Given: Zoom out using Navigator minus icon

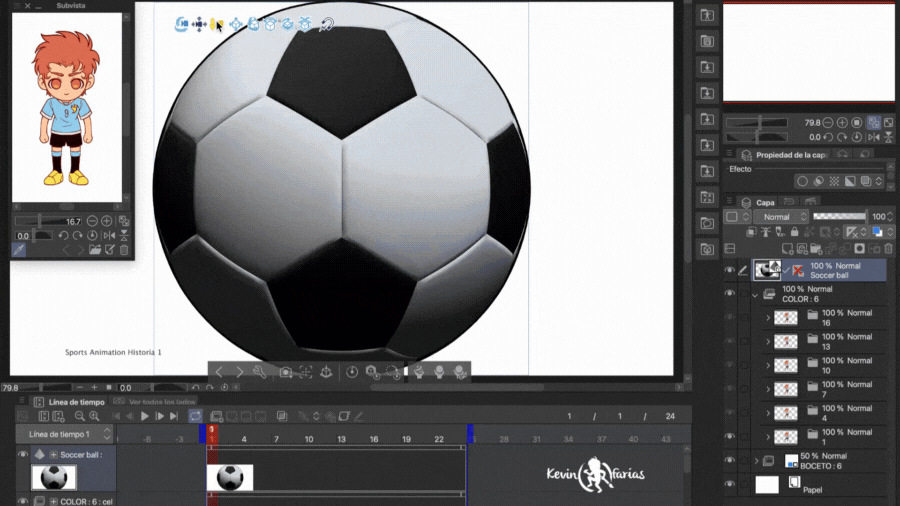Looking at the screenshot, I should [828, 123].
